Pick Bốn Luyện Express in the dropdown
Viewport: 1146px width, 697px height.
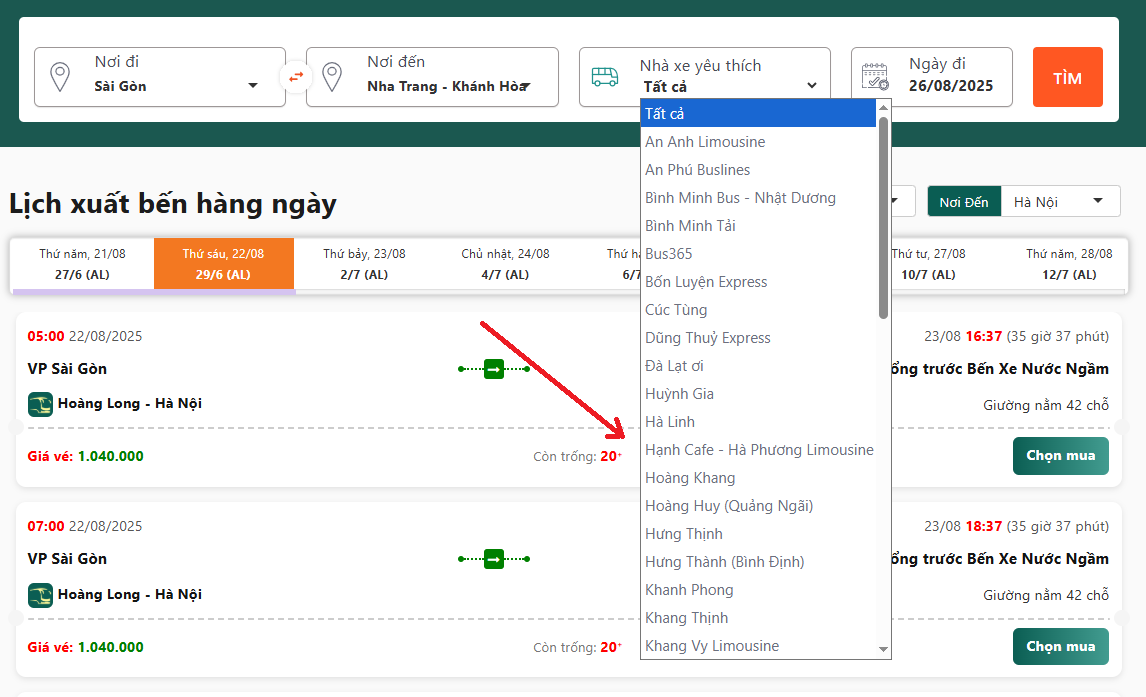click(x=758, y=282)
